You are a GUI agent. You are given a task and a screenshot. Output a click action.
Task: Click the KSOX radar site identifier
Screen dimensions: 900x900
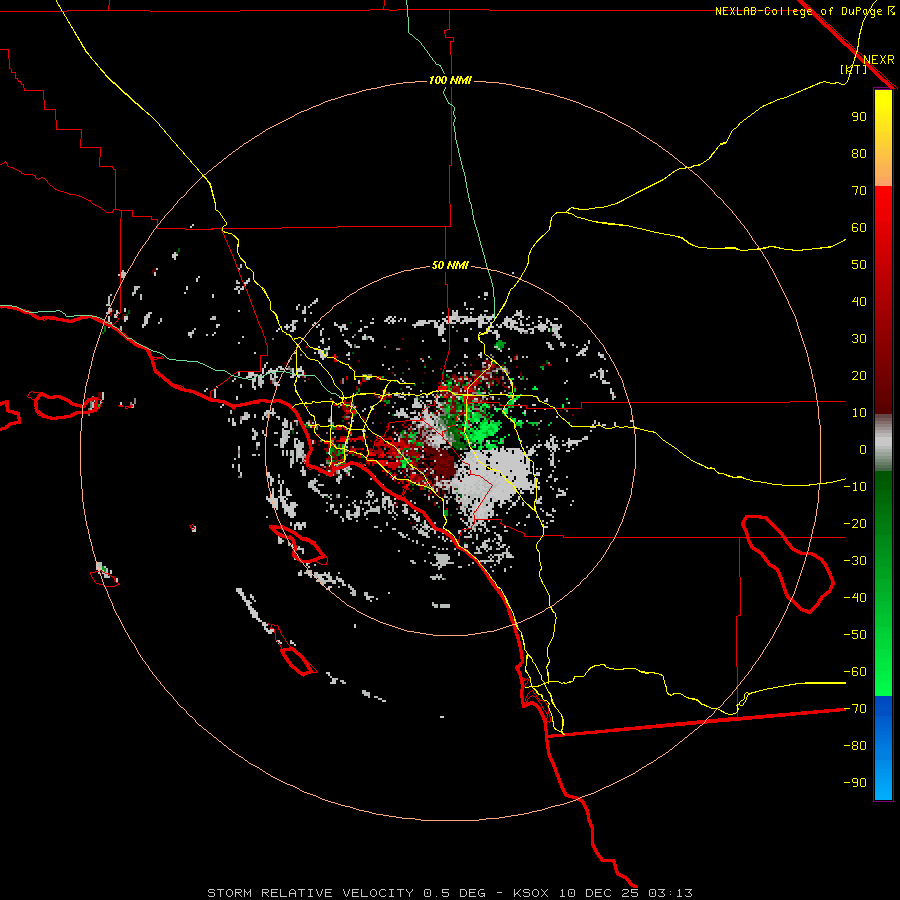point(530,893)
